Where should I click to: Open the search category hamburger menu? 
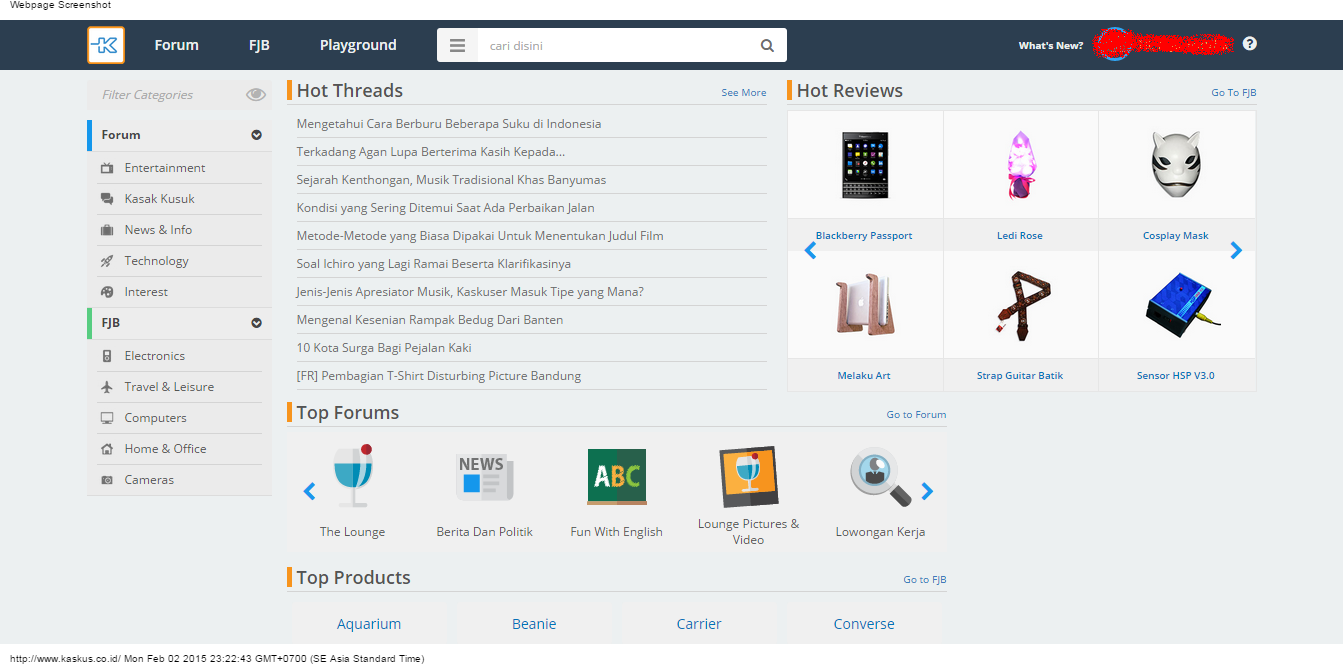(x=457, y=45)
